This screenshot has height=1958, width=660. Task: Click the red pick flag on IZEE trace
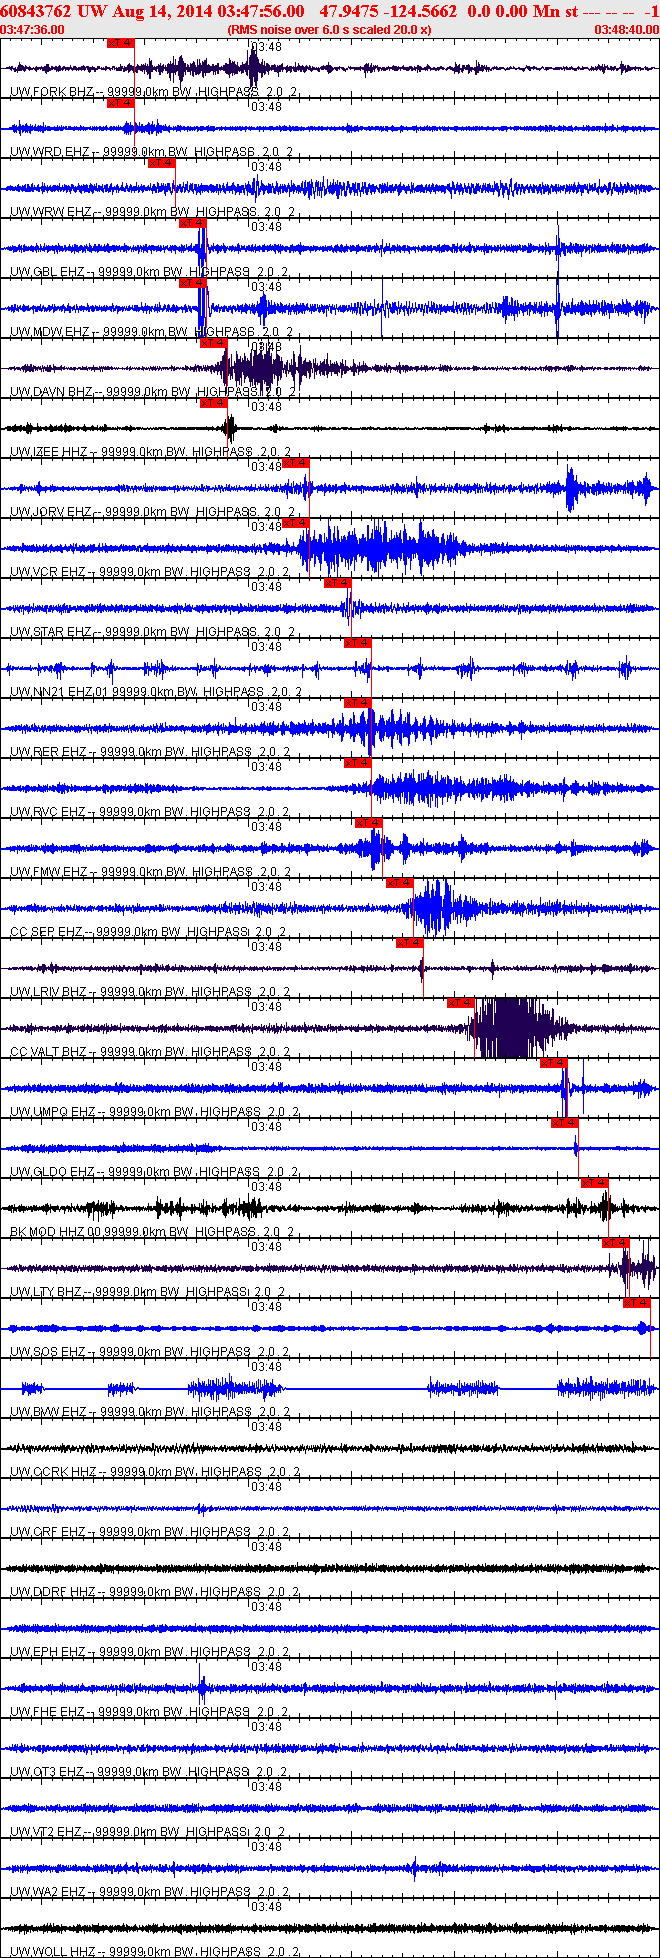[213, 403]
